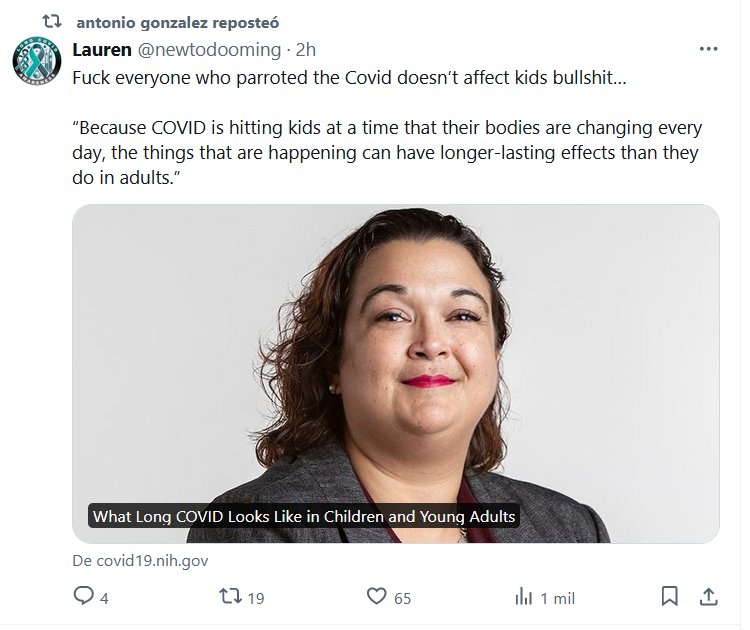Click the reply count 4
The width and height of the screenshot is (750, 630).
click(x=104, y=598)
